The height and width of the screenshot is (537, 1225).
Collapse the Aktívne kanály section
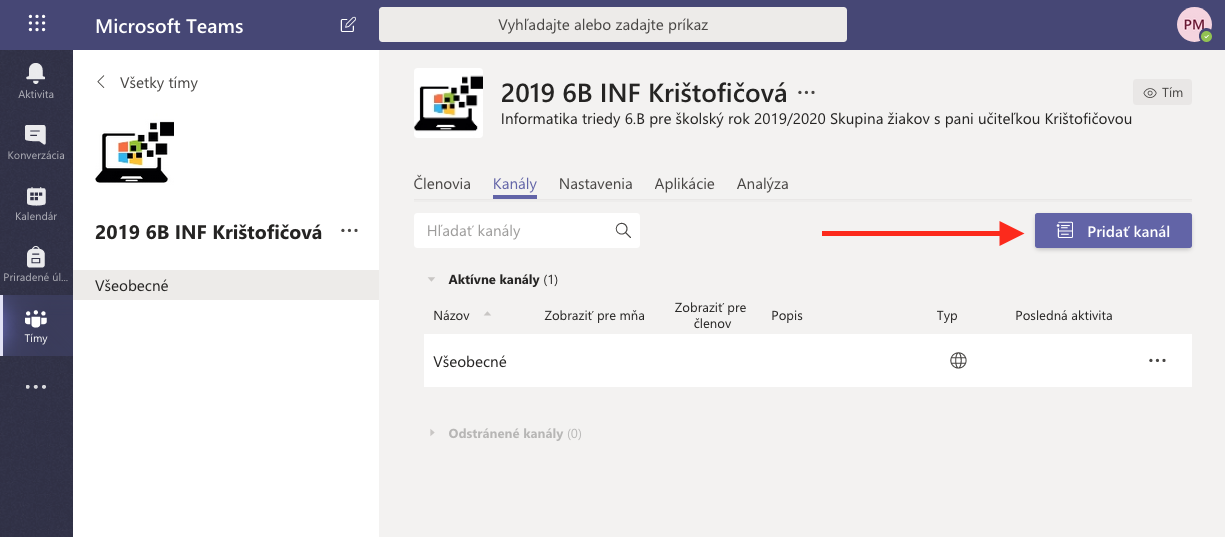coord(431,280)
